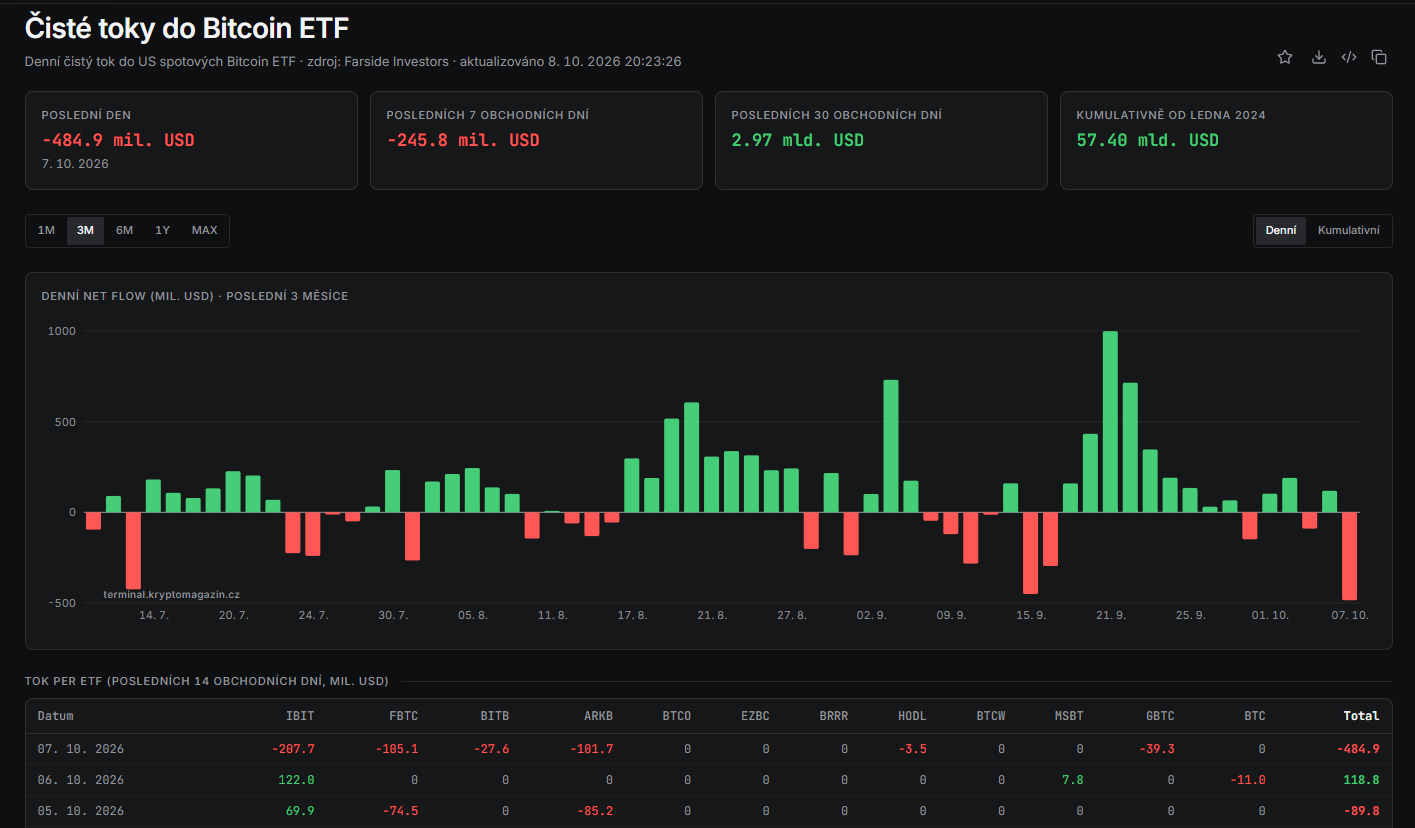This screenshot has height=828, width=1415.
Task: Click the 21. 9. x-axis date label
Action: [1111, 615]
